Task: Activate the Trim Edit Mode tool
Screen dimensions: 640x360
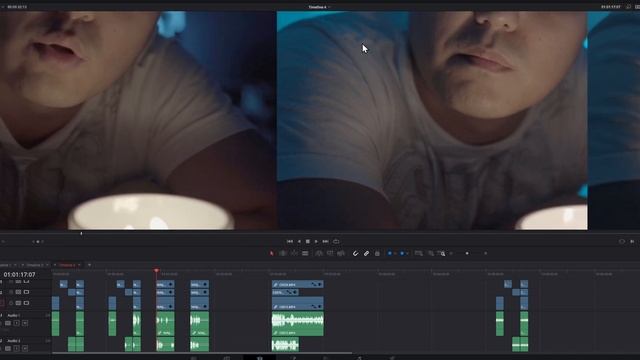Action: click(283, 253)
